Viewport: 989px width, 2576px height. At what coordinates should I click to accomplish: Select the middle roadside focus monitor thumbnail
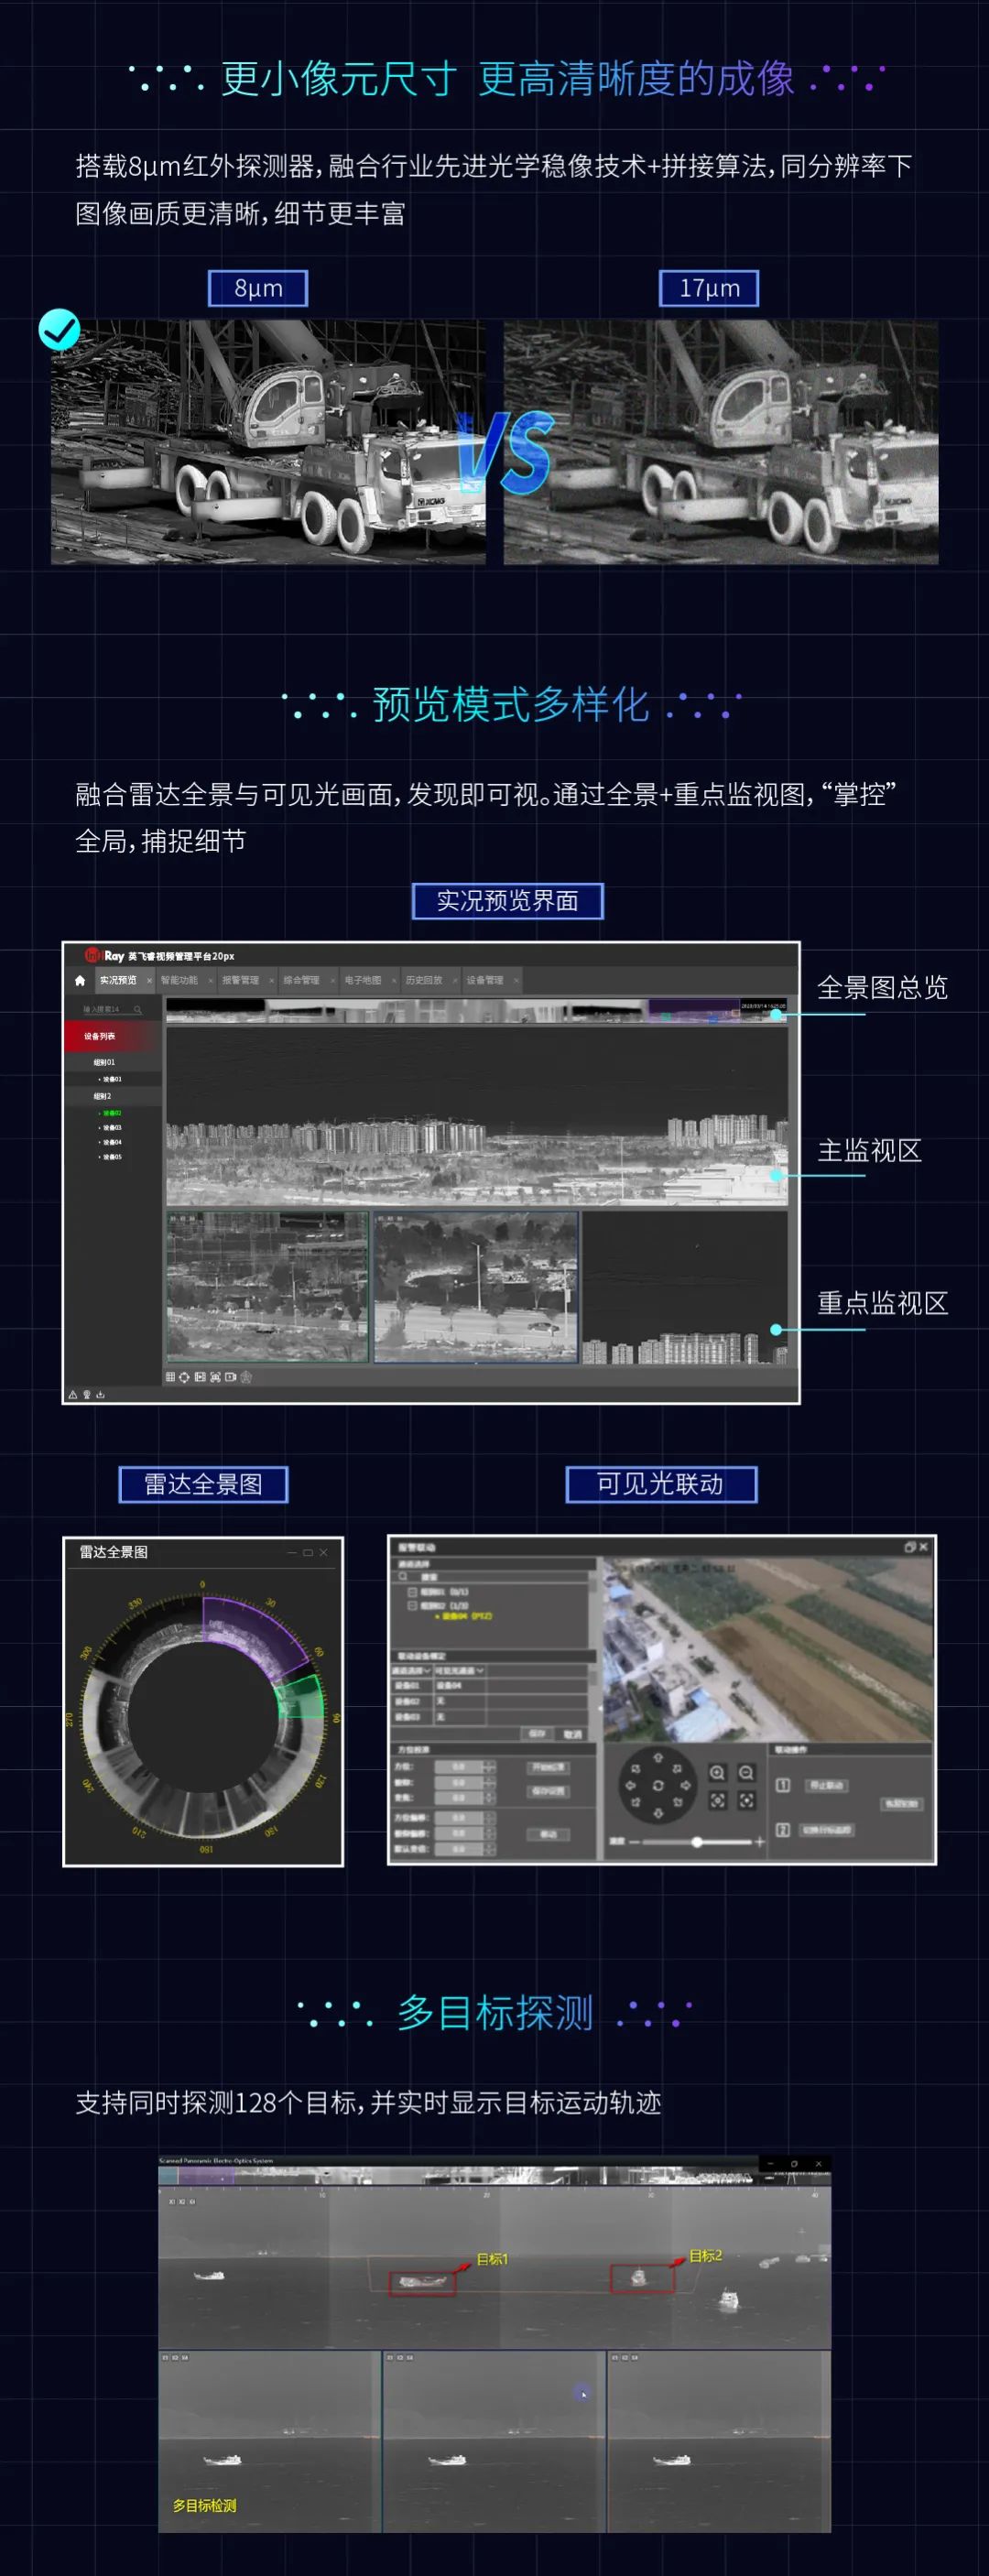click(476, 1287)
